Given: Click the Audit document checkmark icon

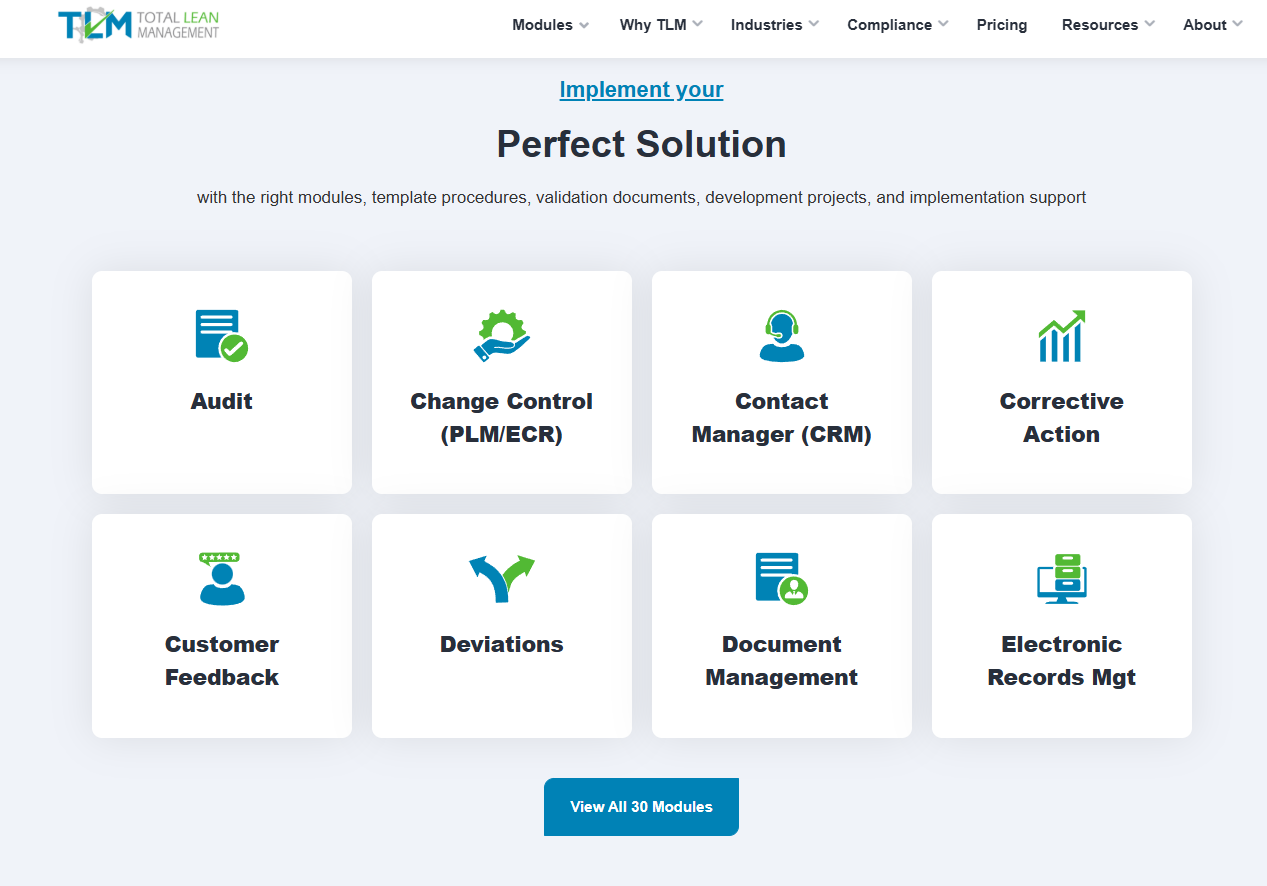Looking at the screenshot, I should click(x=221, y=335).
